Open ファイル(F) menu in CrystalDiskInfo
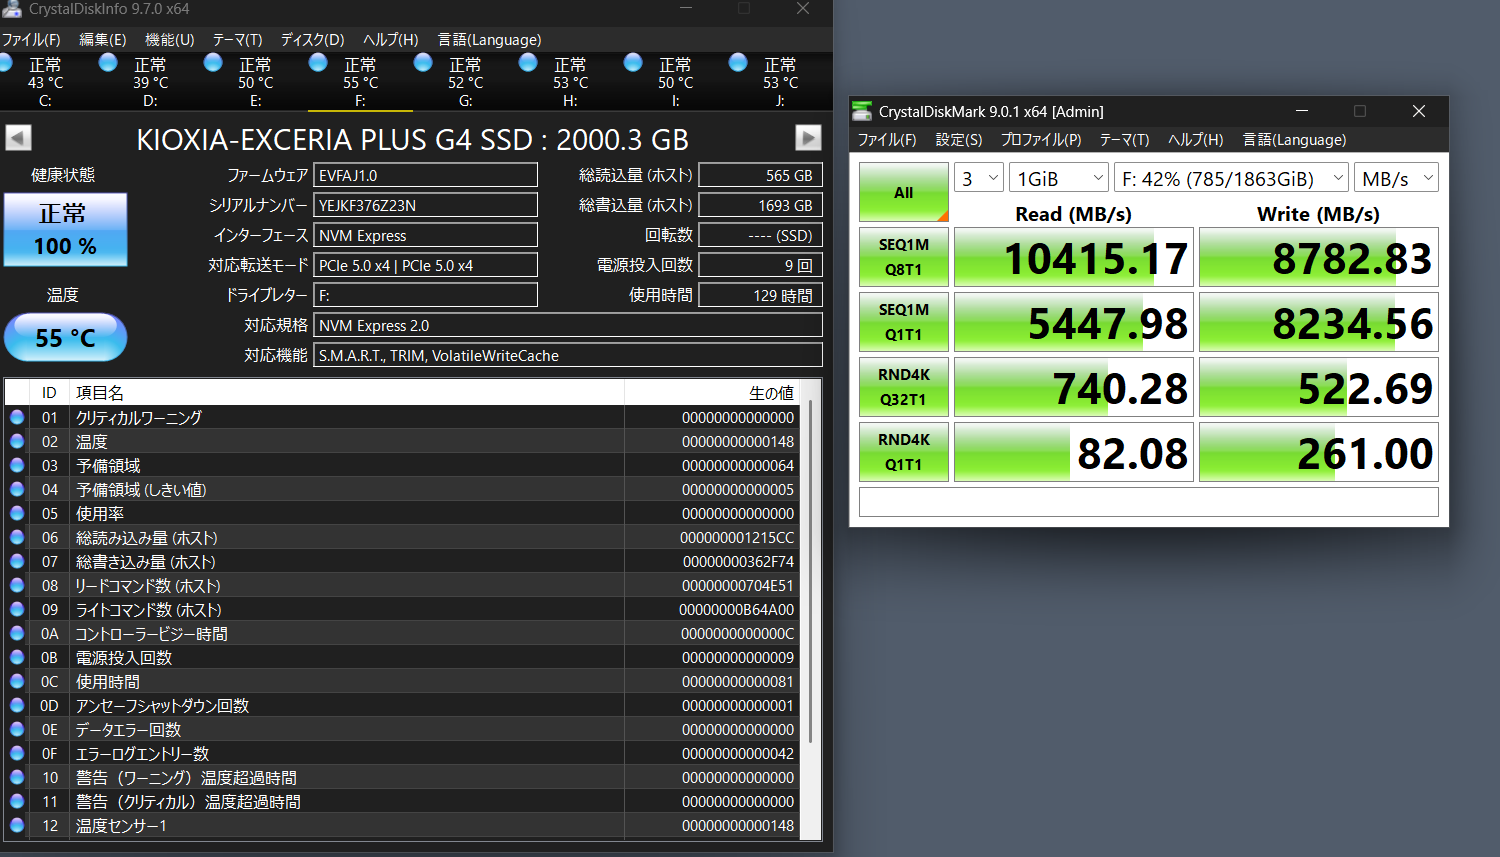The image size is (1500, 857). coord(31,40)
